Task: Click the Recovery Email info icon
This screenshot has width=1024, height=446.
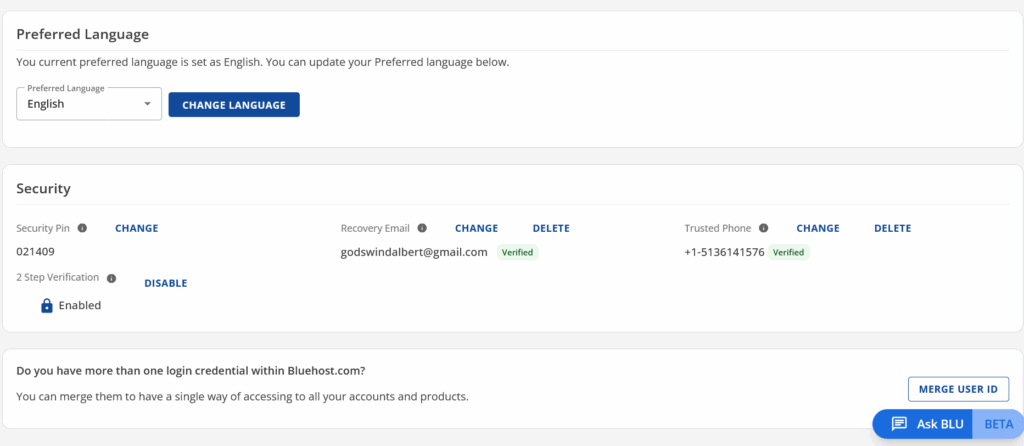Action: 422,228
